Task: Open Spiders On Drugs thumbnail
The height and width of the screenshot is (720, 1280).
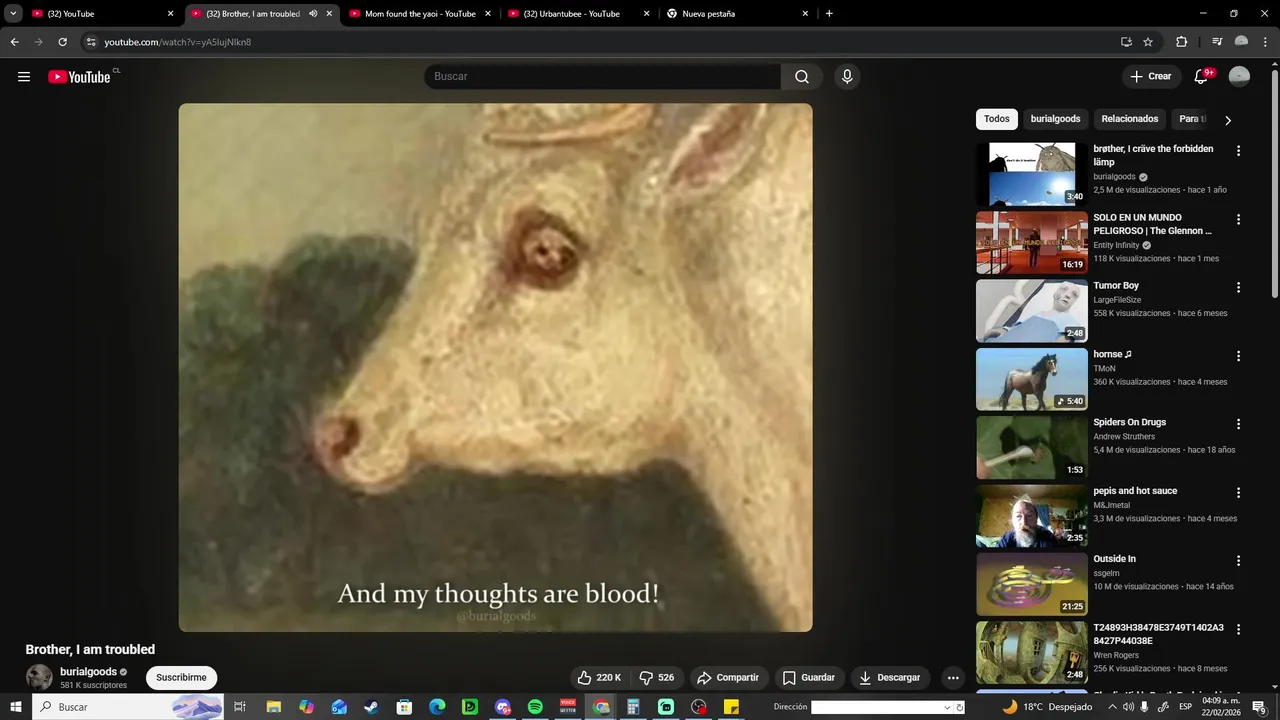Action: pyautogui.click(x=1031, y=448)
